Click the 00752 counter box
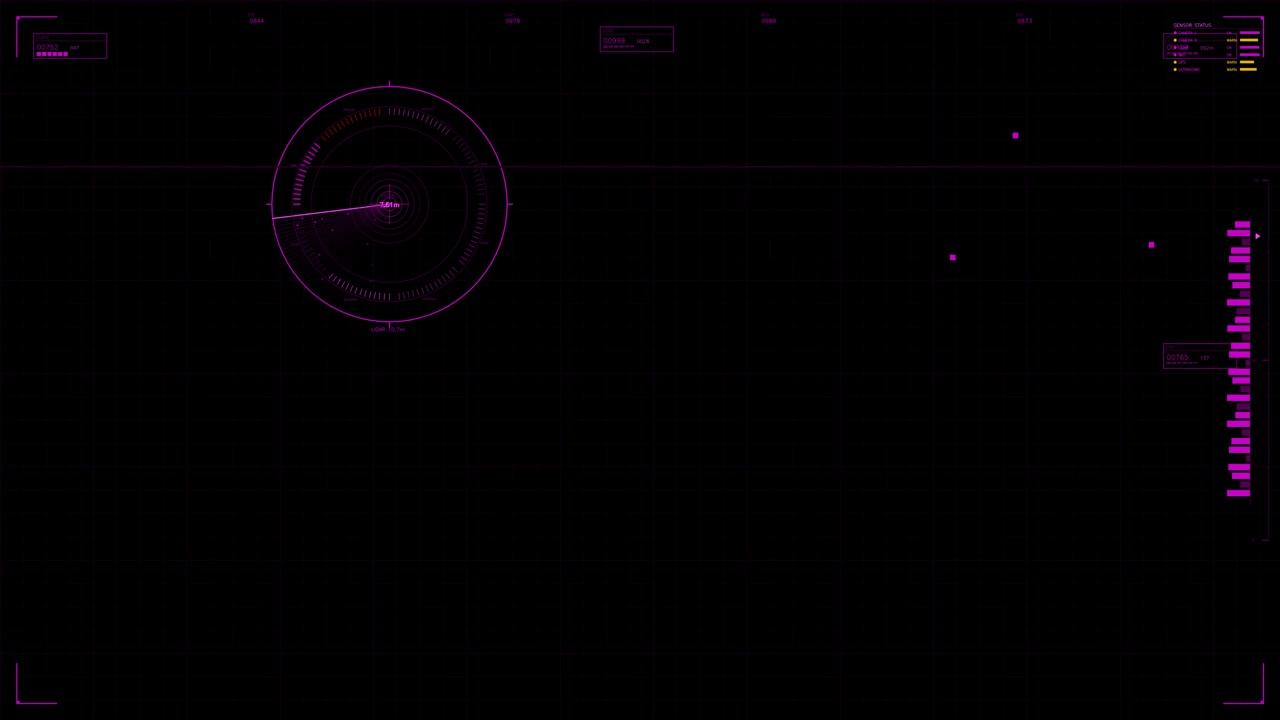 70,46
